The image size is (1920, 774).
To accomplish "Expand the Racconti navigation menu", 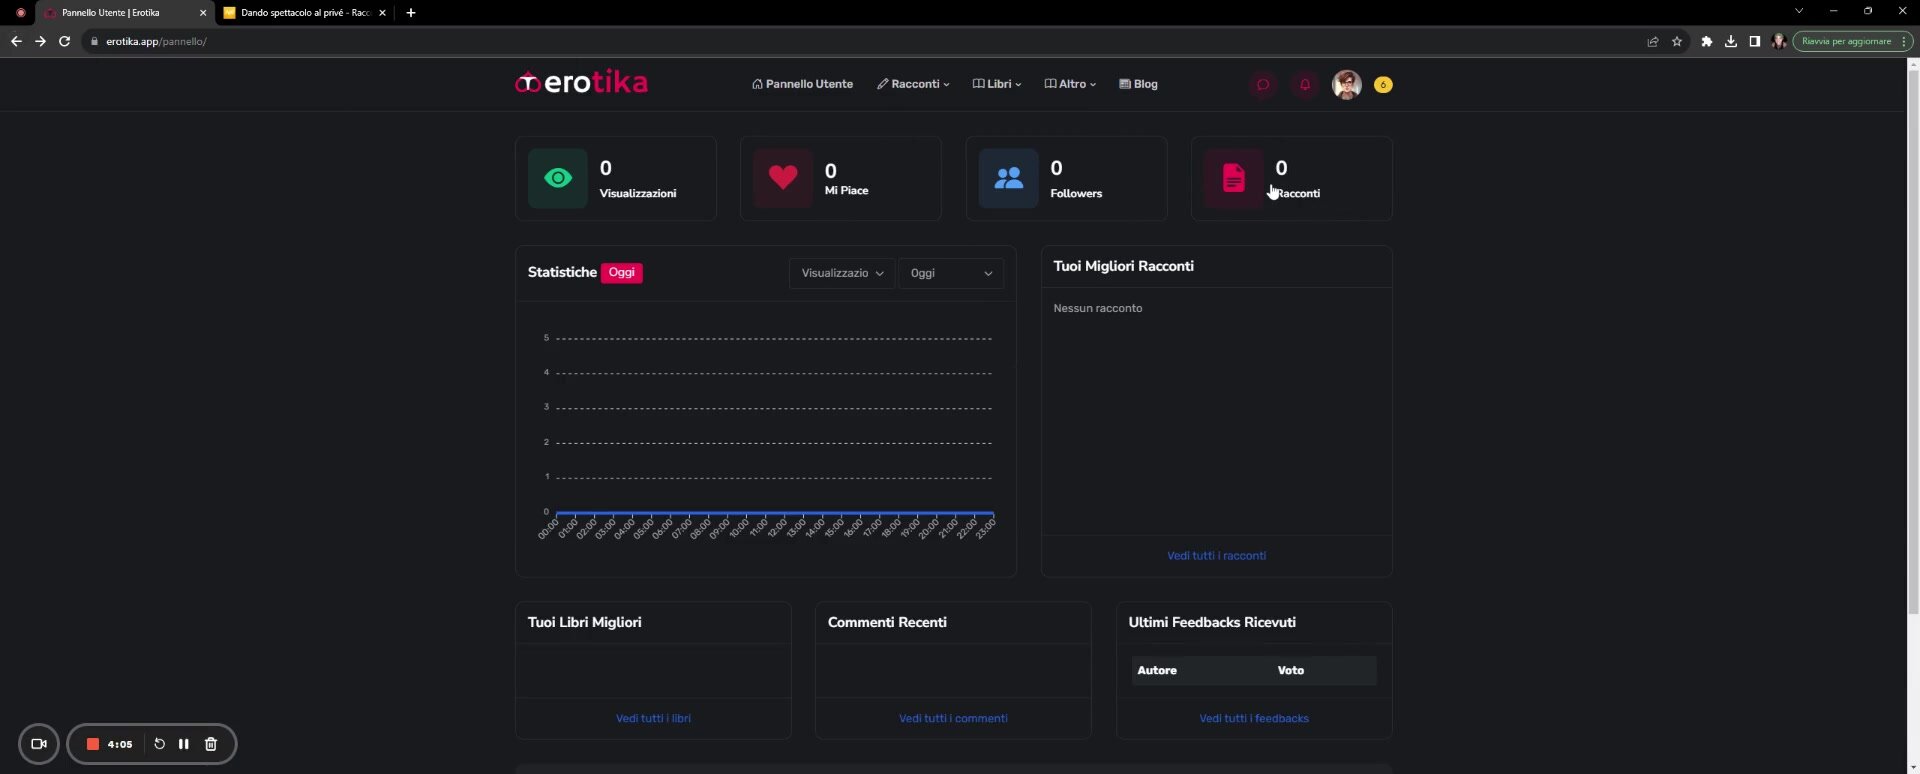I will pos(913,84).
